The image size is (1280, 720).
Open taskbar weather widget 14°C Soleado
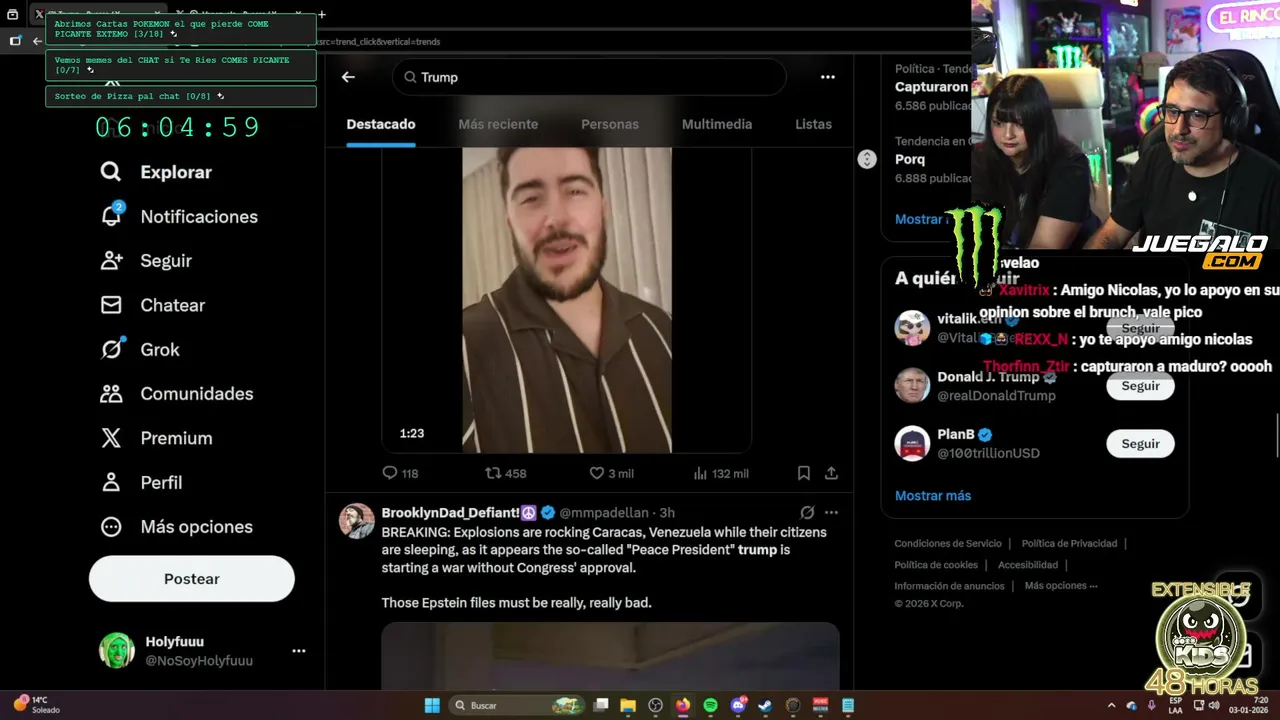tap(36, 705)
